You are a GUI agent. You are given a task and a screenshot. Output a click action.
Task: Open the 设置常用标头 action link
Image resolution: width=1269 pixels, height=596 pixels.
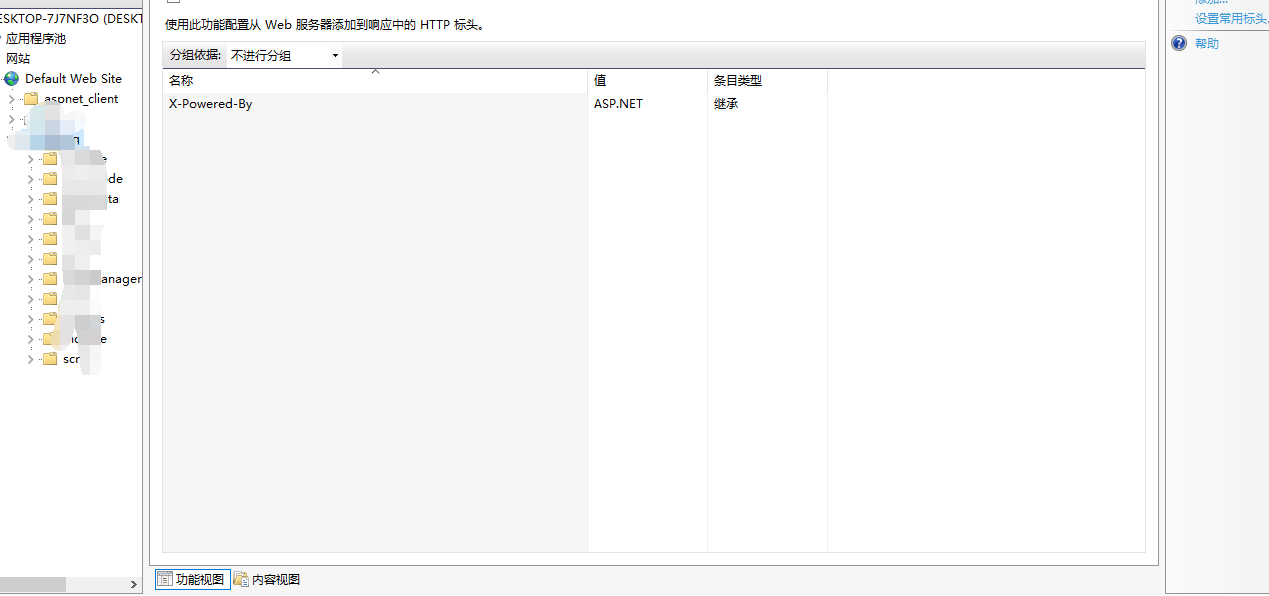1230,18
